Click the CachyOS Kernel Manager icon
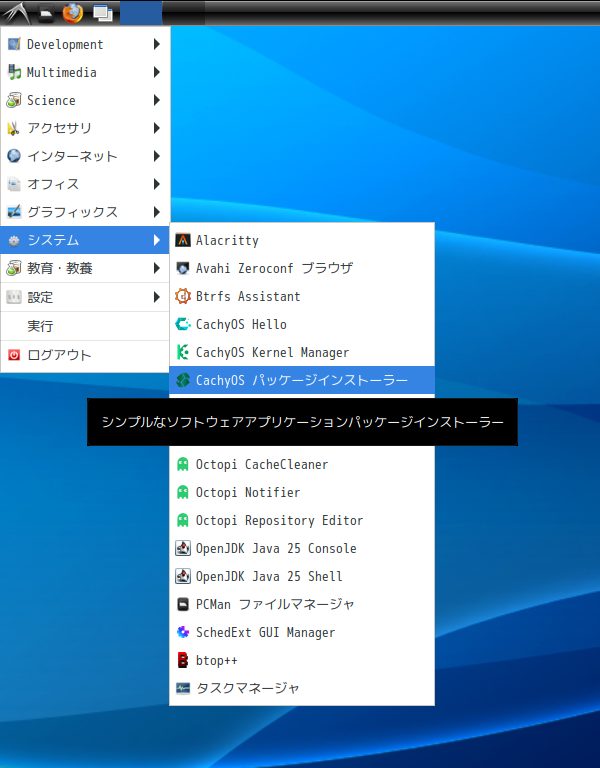Viewport: 600px width, 768px height. [183, 352]
